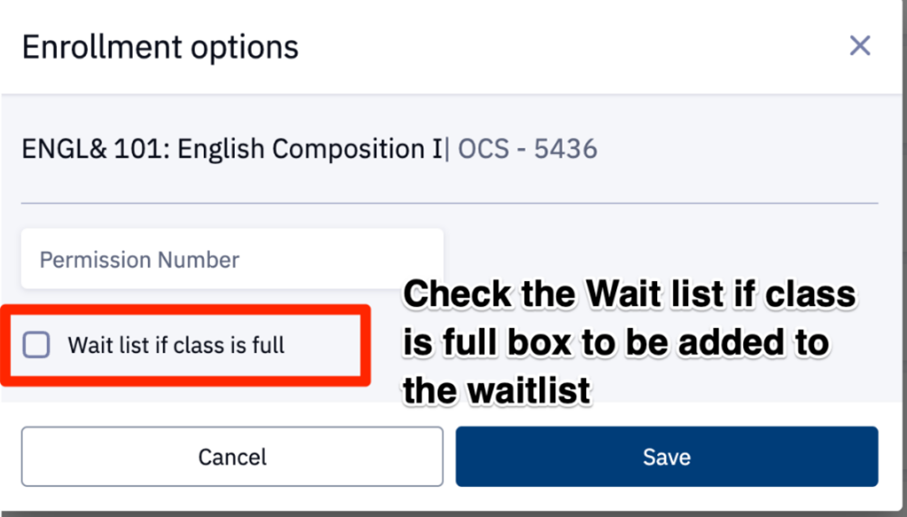Click the black waitlist instruction annotation text

(628, 342)
